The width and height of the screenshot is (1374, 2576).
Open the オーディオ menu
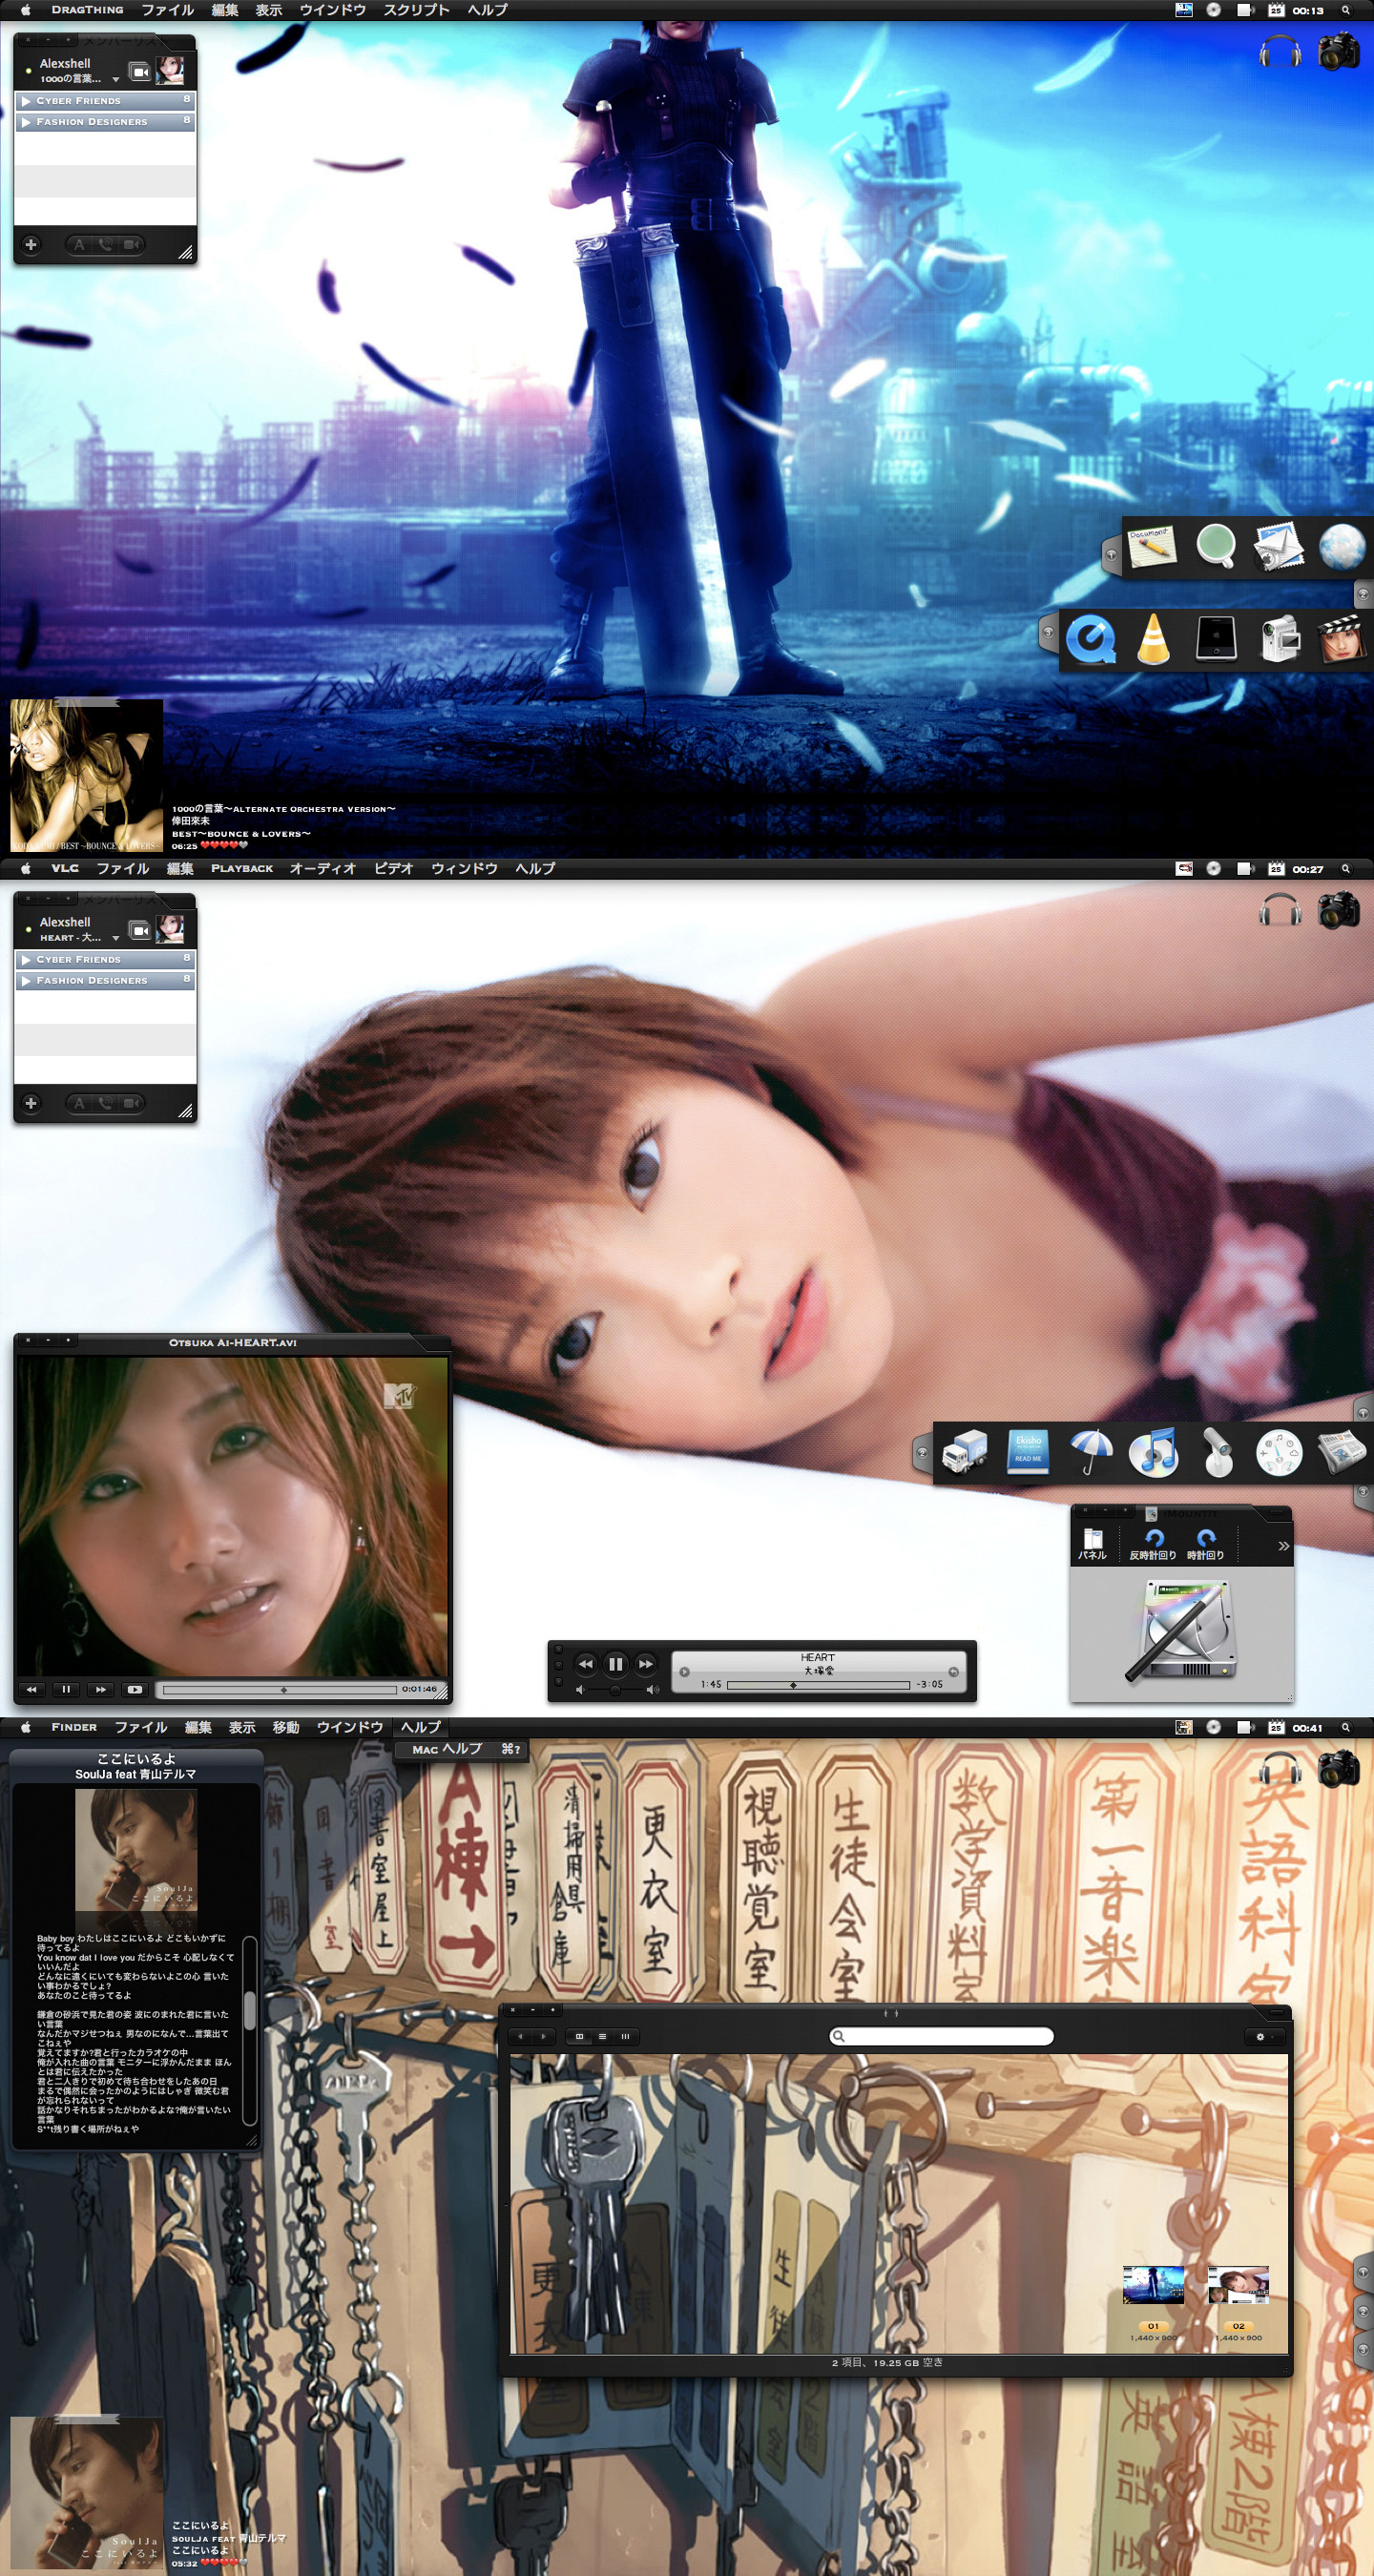pos(323,868)
